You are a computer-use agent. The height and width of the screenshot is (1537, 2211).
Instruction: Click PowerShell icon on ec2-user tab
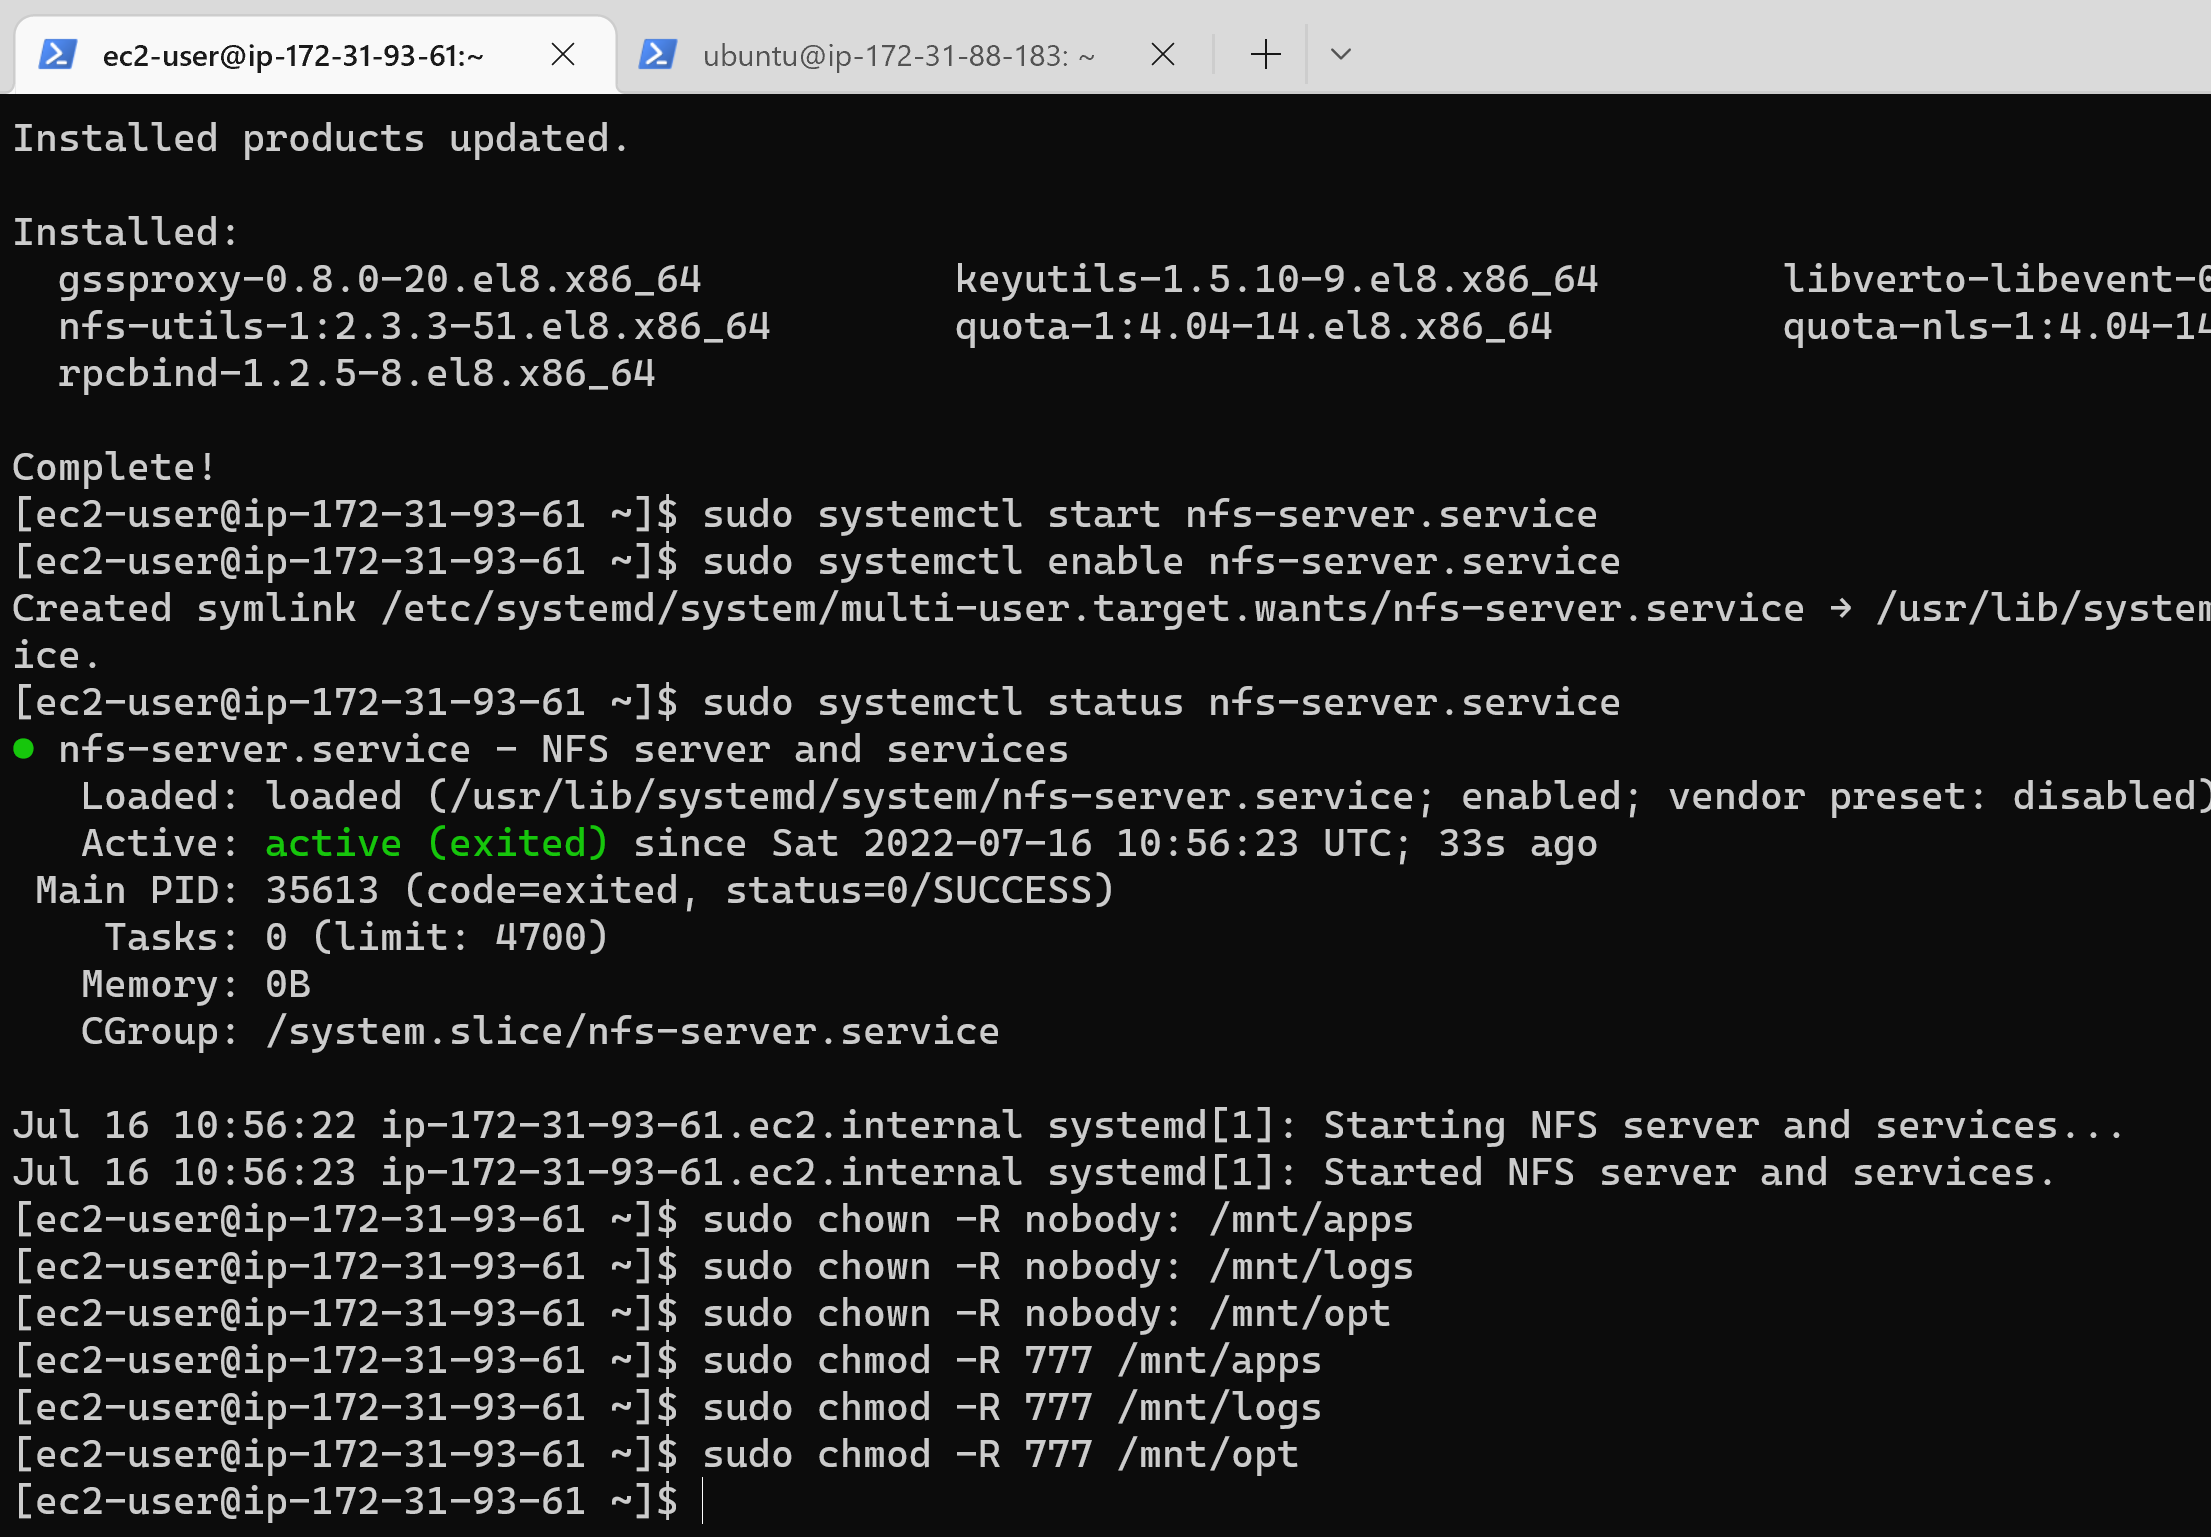point(57,54)
